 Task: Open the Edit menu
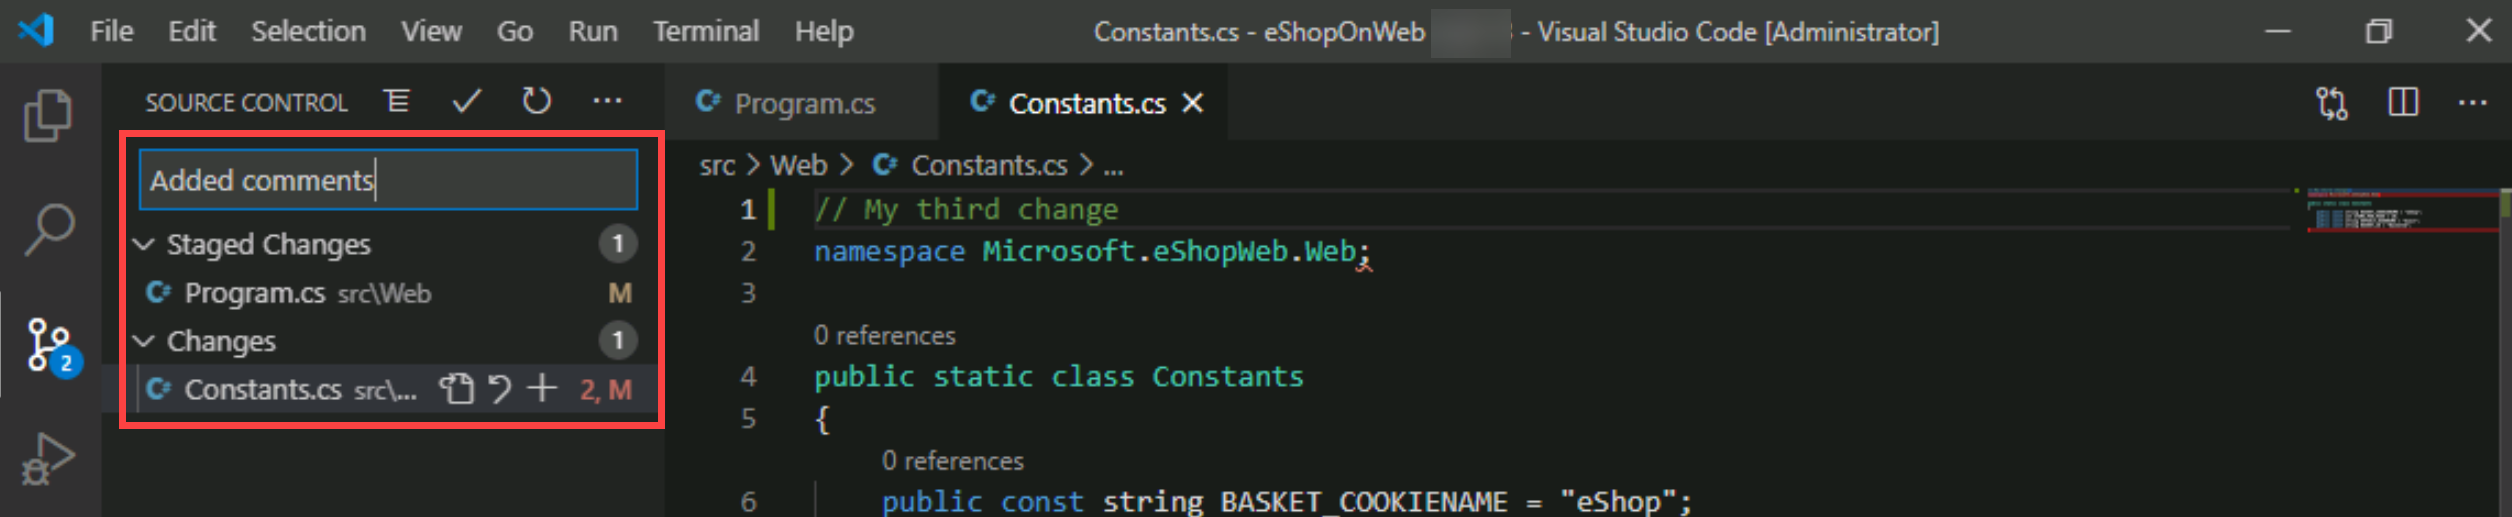[x=191, y=31]
